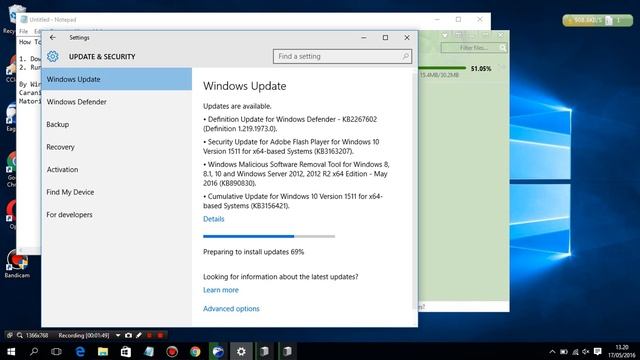Take a screenshot with Bandicam camera icon
The width and height of the screenshot is (640, 360).
tap(128, 335)
